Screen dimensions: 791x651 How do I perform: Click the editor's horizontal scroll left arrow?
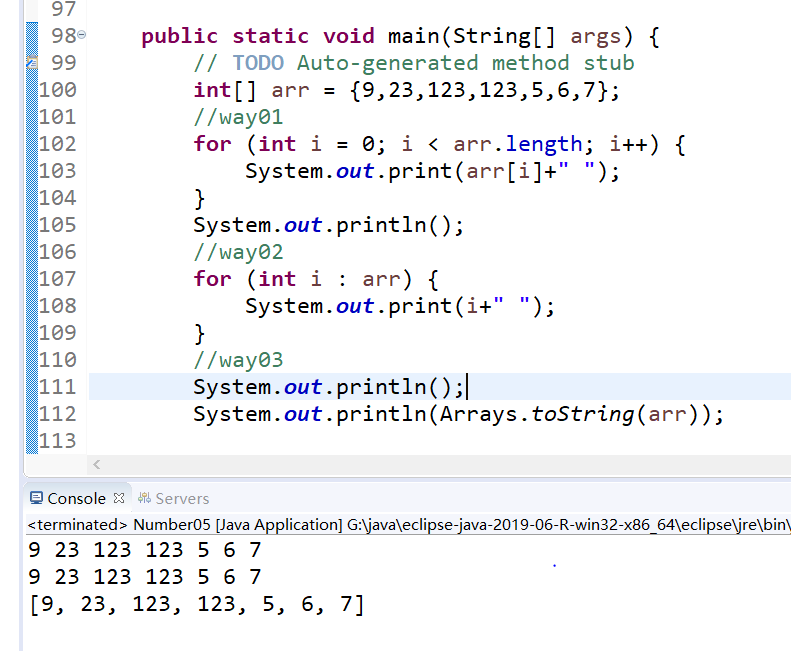click(97, 465)
